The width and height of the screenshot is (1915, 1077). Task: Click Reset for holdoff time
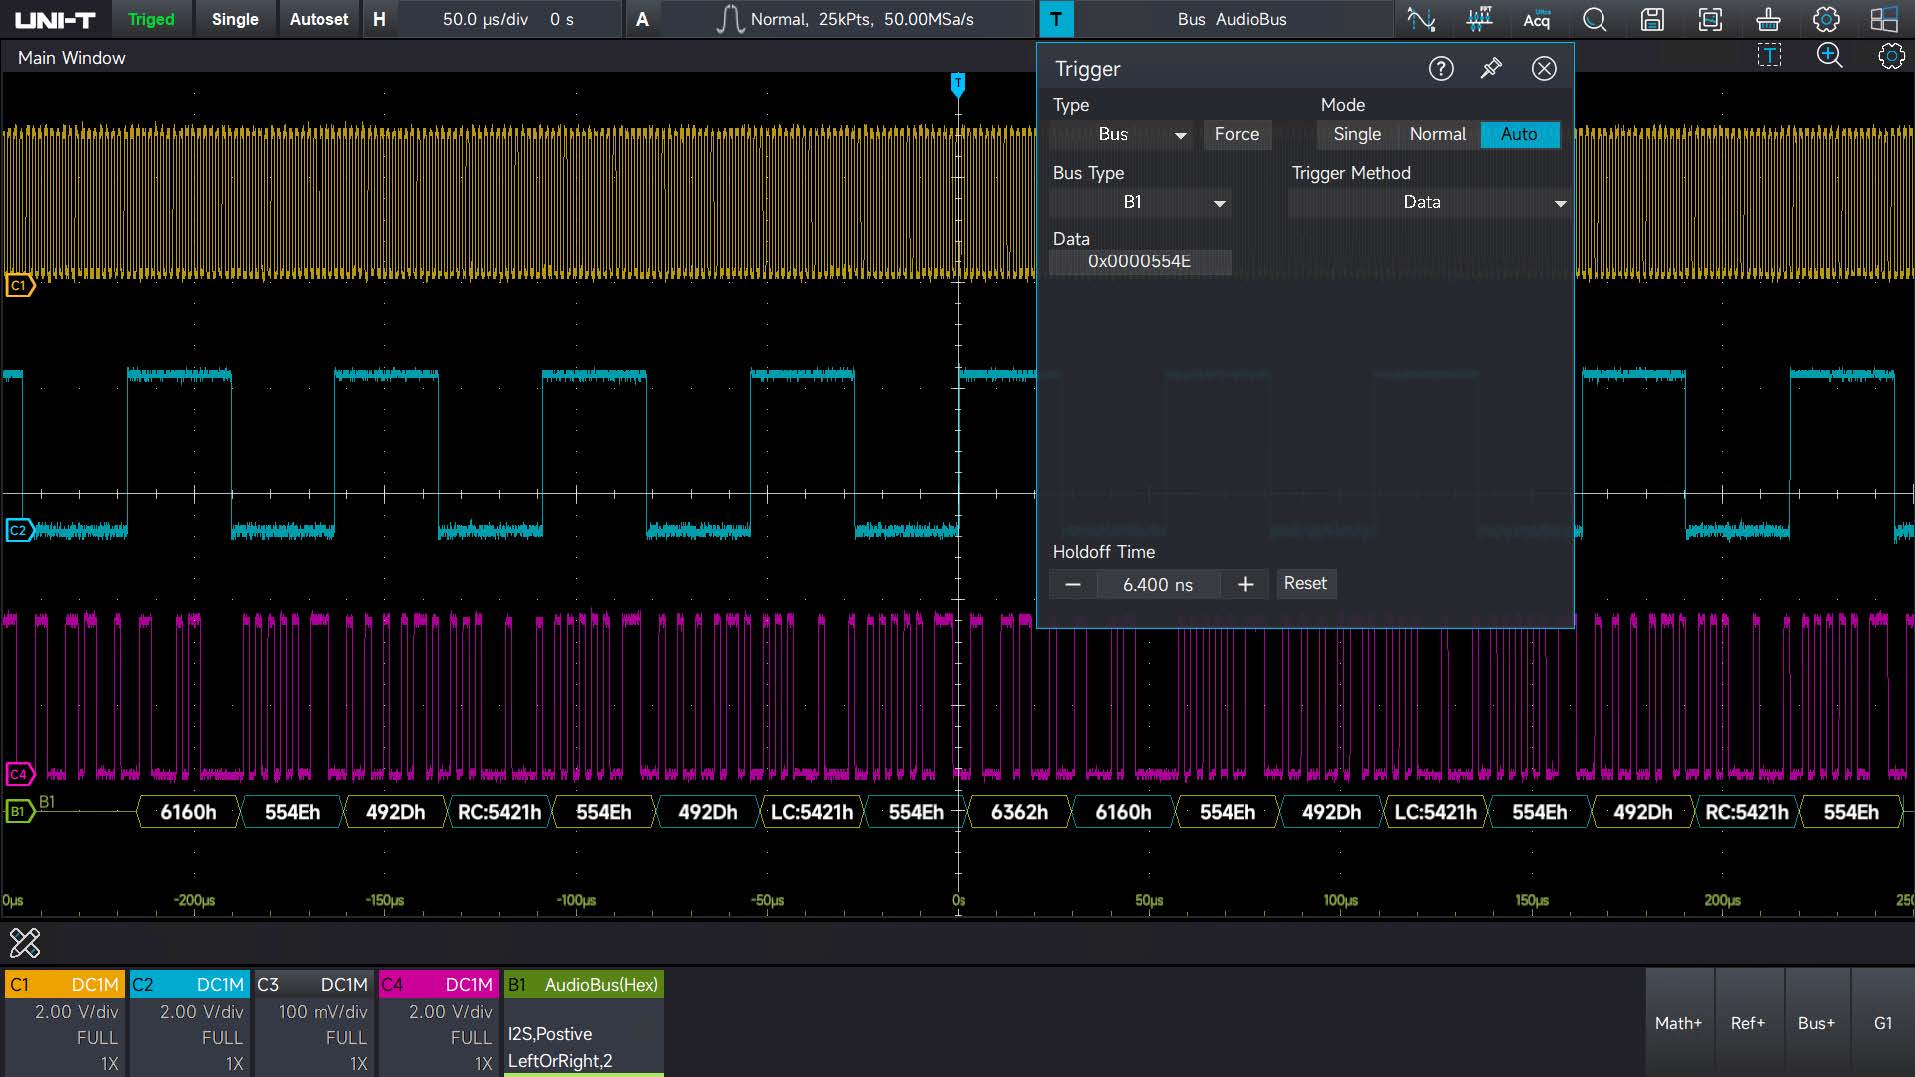tap(1305, 583)
